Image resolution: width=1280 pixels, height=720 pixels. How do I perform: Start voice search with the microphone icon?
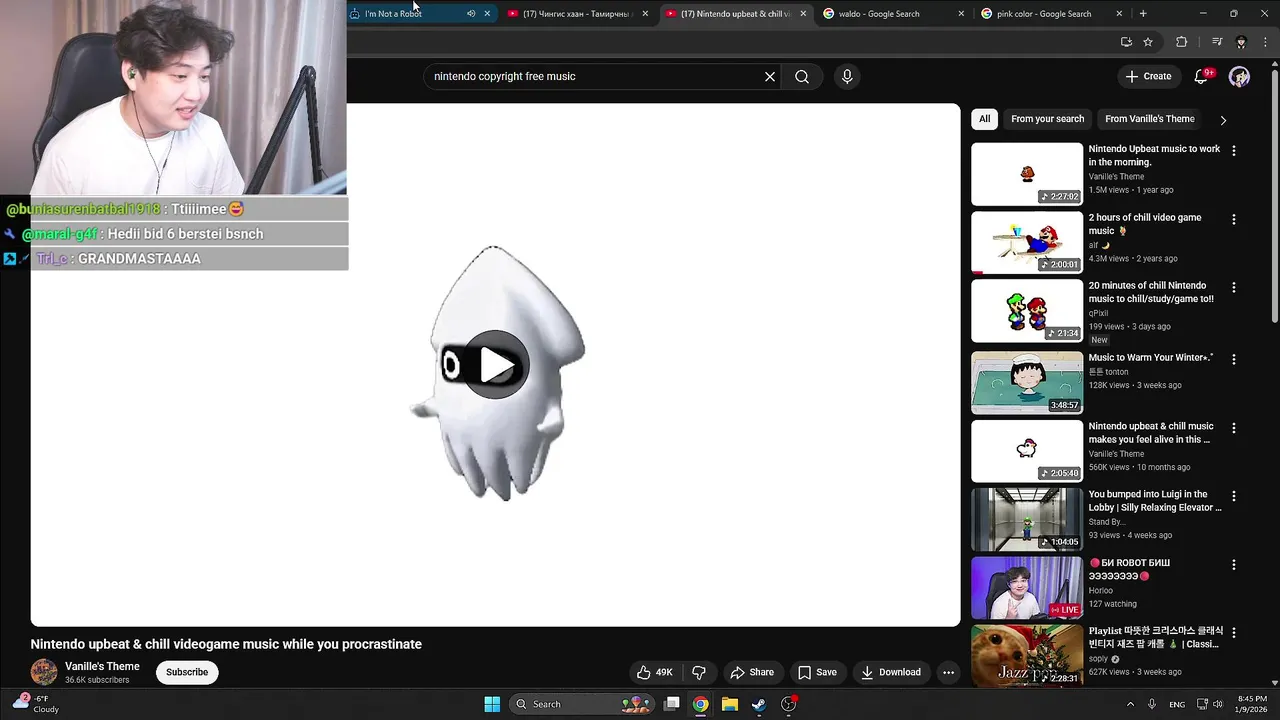click(x=847, y=77)
